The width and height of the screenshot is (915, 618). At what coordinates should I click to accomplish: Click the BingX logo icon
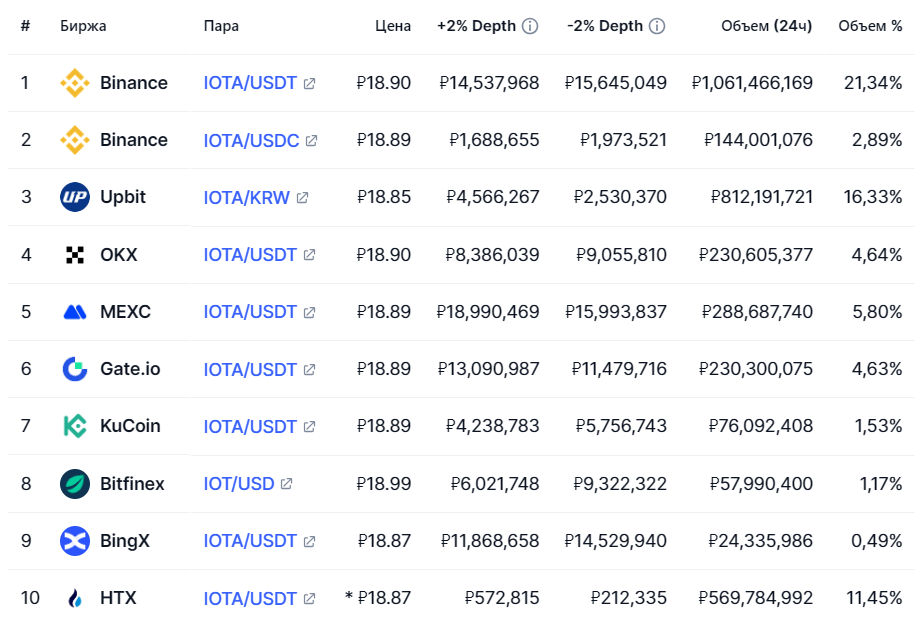[x=75, y=541]
